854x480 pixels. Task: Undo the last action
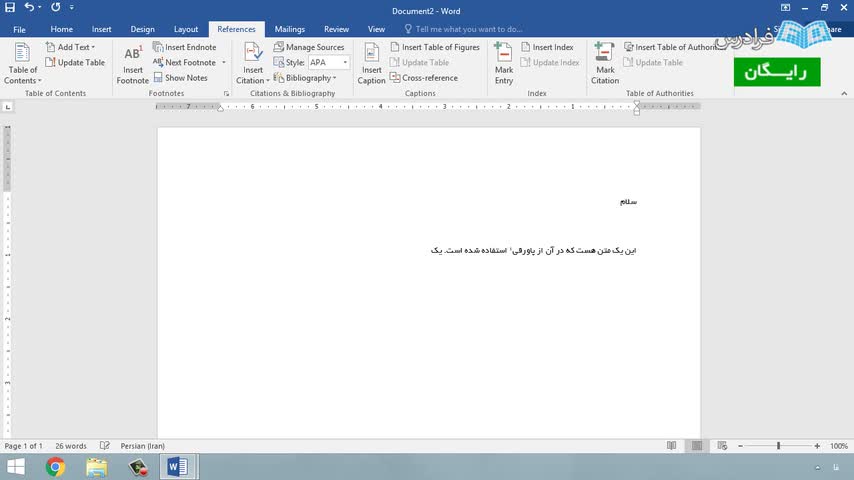coord(29,8)
